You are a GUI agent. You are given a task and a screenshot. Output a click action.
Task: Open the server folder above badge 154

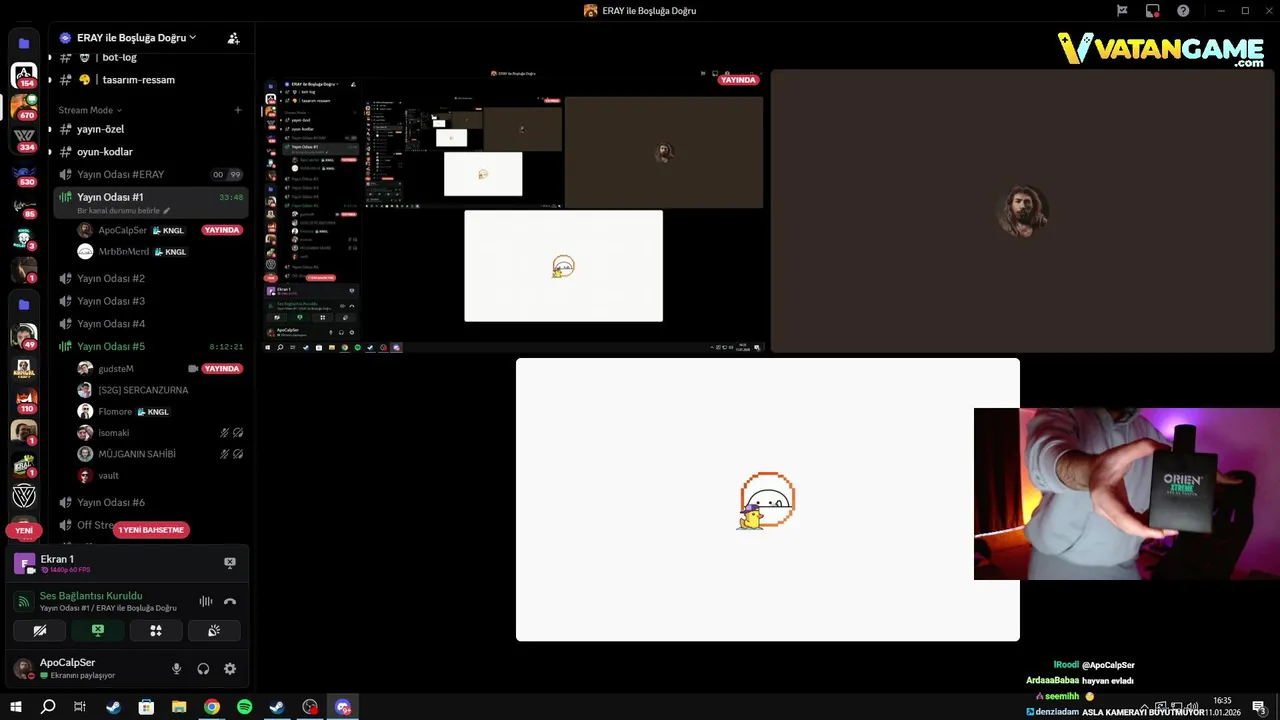point(24,43)
